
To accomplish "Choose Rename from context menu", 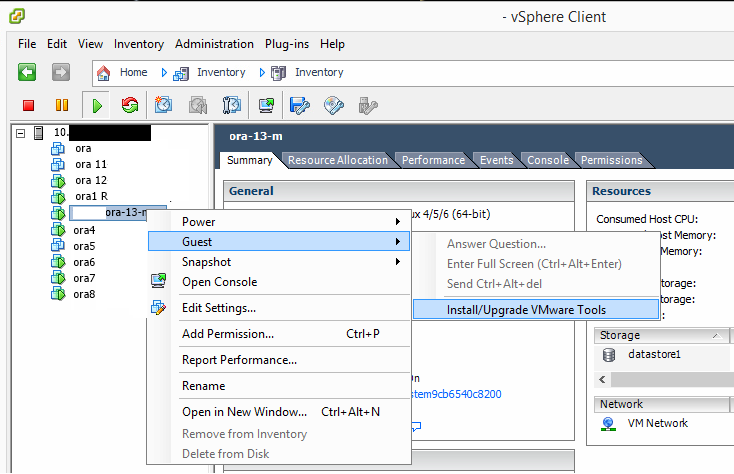I will (279, 386).
